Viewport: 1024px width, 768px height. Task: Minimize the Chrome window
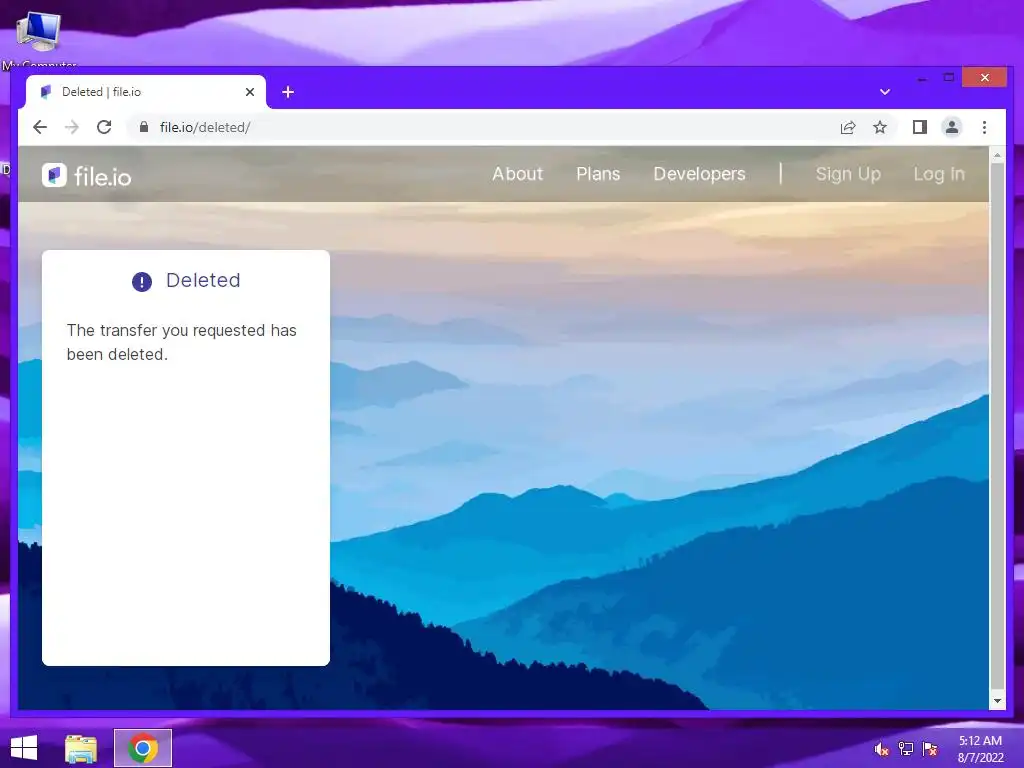click(922, 78)
